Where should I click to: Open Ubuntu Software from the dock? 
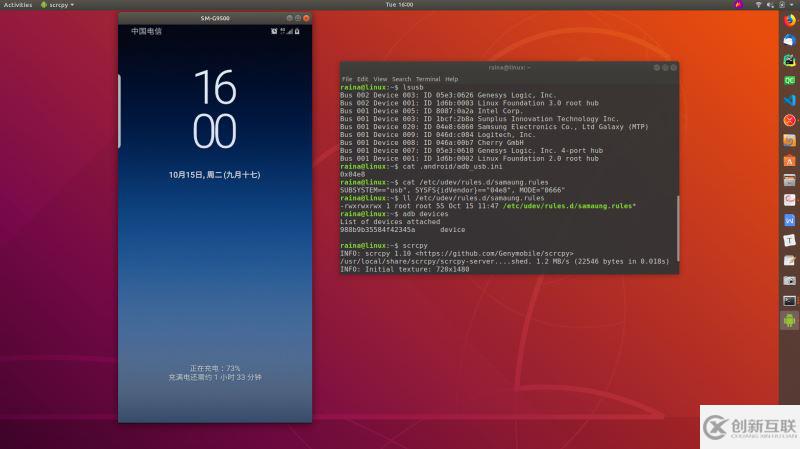point(789,160)
